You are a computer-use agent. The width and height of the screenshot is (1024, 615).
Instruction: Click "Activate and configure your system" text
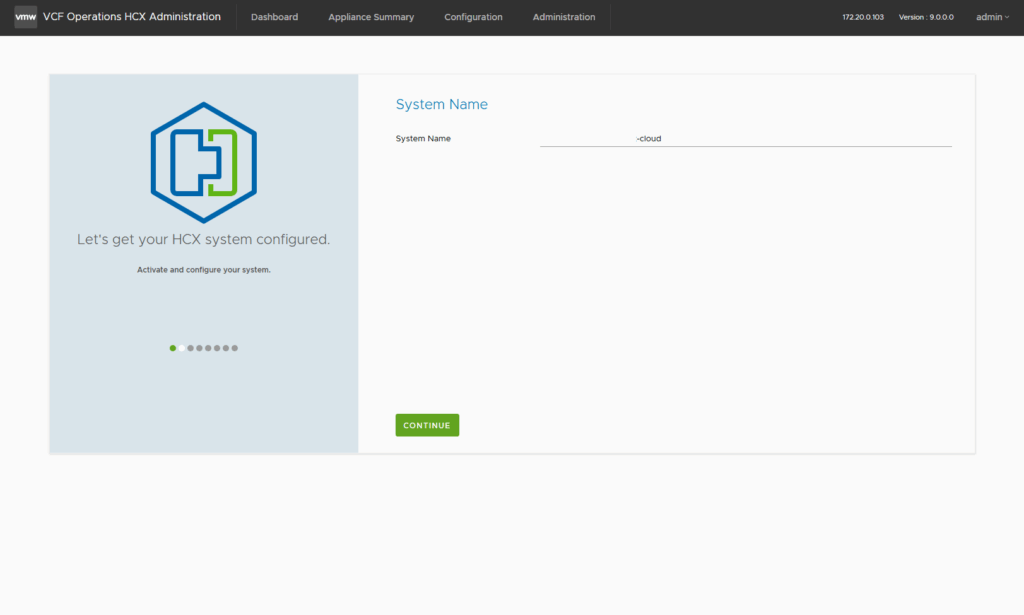coord(204,270)
